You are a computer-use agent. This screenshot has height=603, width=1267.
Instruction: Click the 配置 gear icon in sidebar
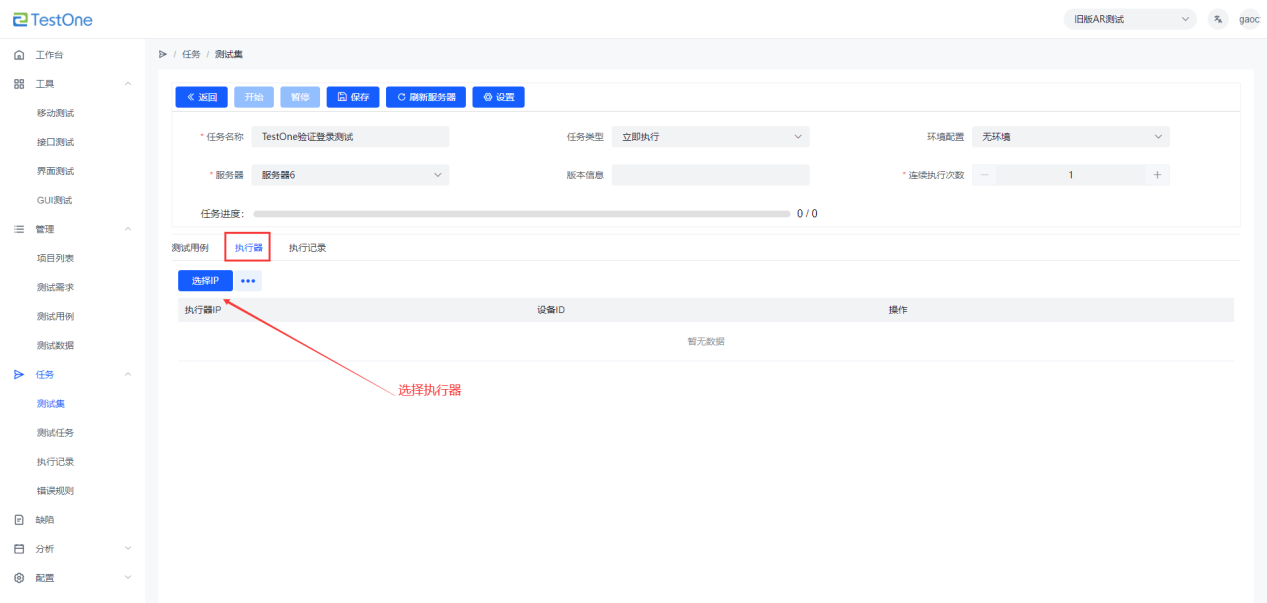[x=19, y=578]
